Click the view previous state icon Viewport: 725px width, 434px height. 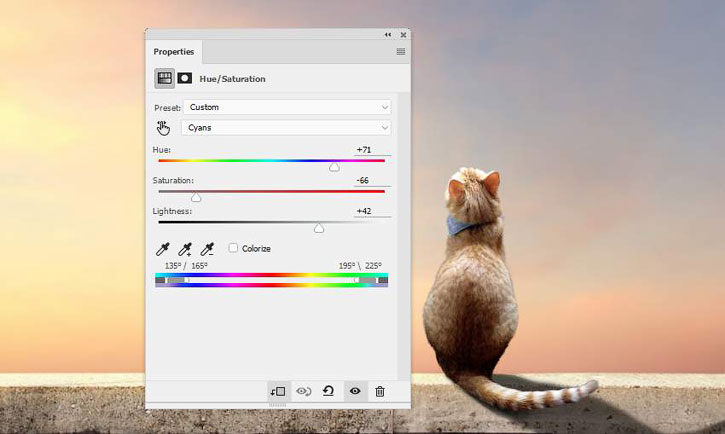pos(303,391)
